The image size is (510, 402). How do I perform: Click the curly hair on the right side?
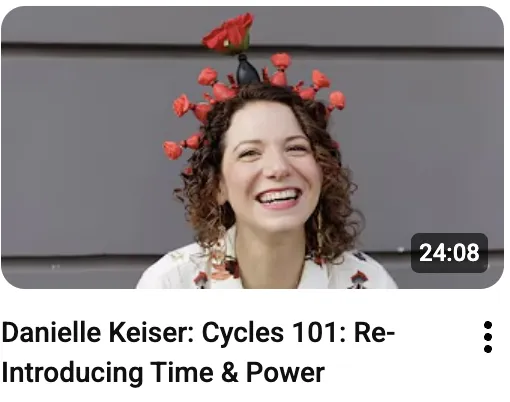[337, 193]
